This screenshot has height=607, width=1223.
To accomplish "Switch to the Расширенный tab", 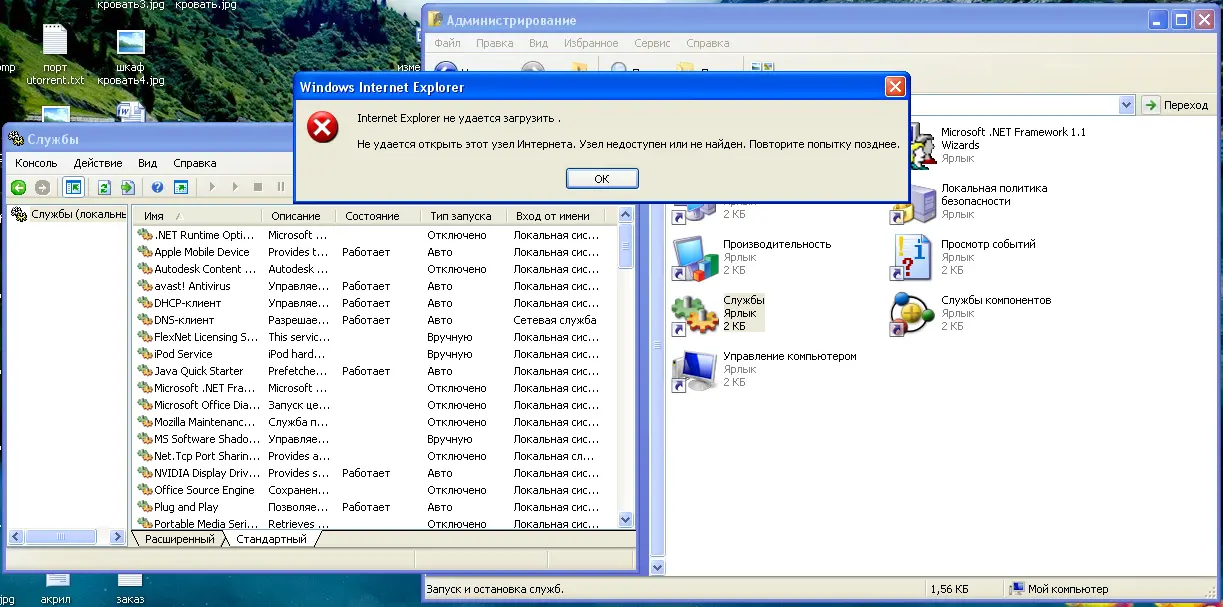I will click(180, 540).
